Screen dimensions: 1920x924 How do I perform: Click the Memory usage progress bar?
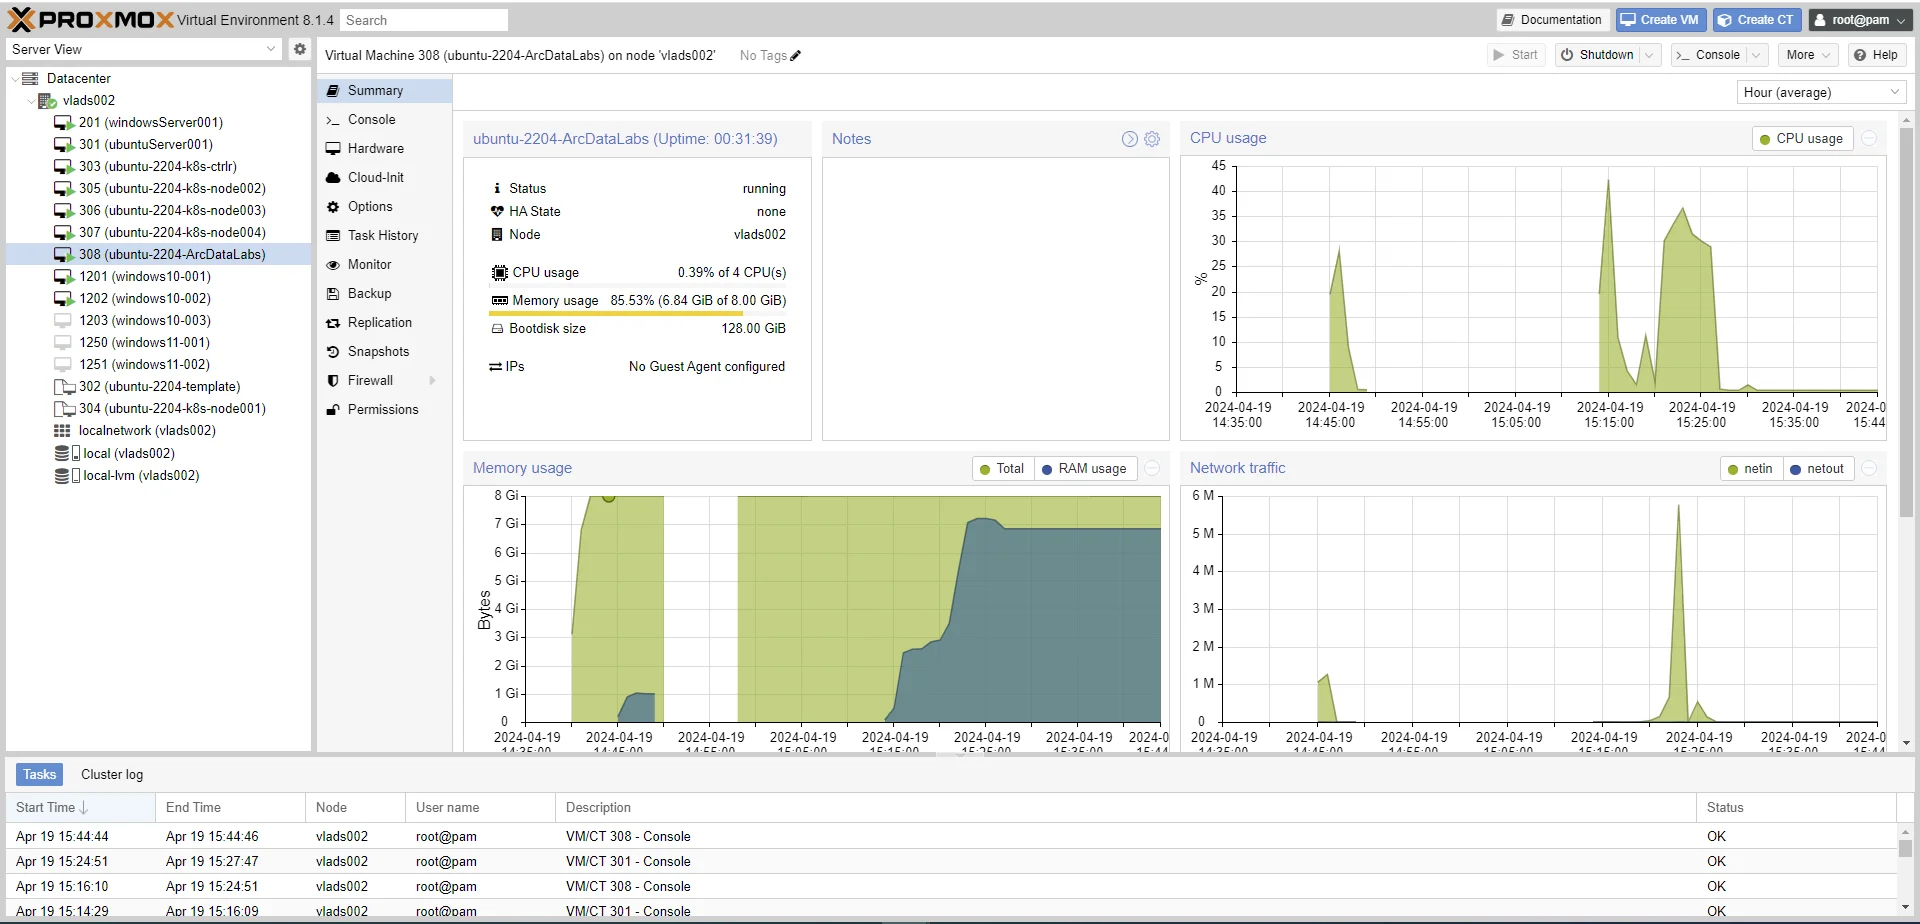tap(637, 314)
